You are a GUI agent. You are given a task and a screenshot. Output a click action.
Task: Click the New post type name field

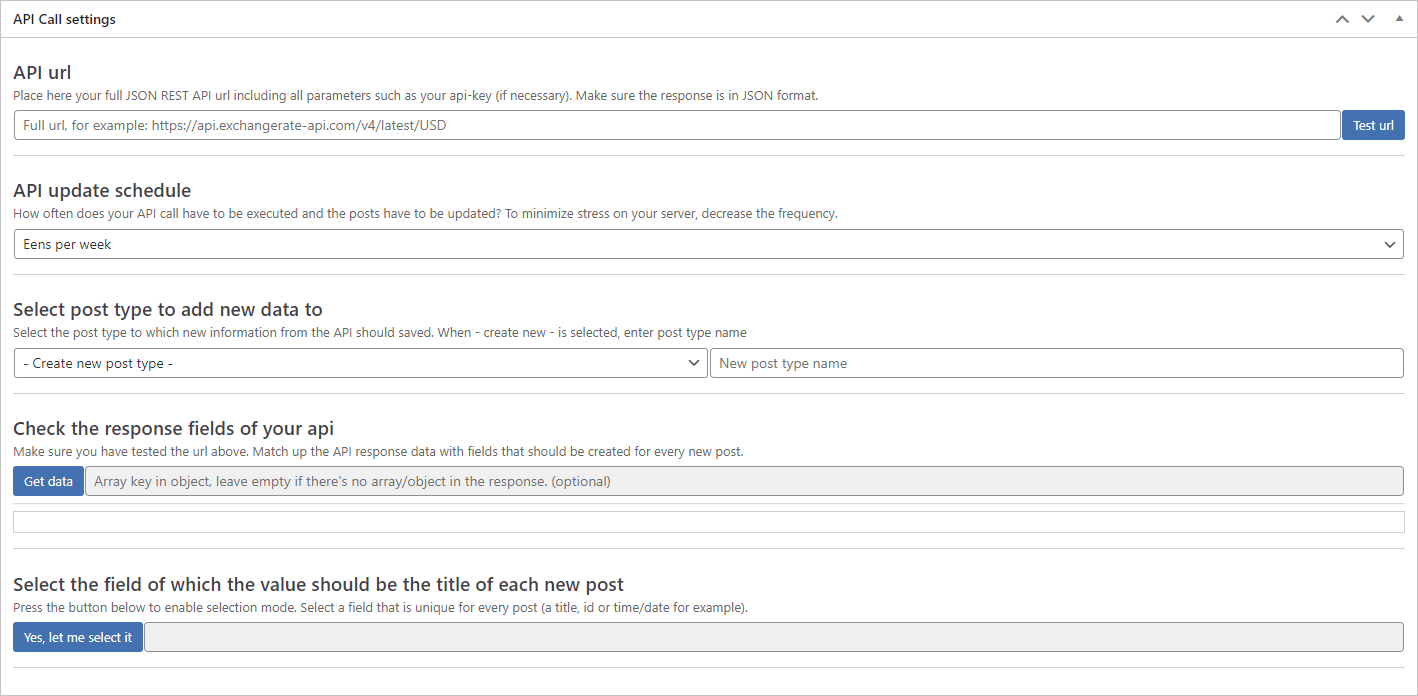tap(1056, 363)
